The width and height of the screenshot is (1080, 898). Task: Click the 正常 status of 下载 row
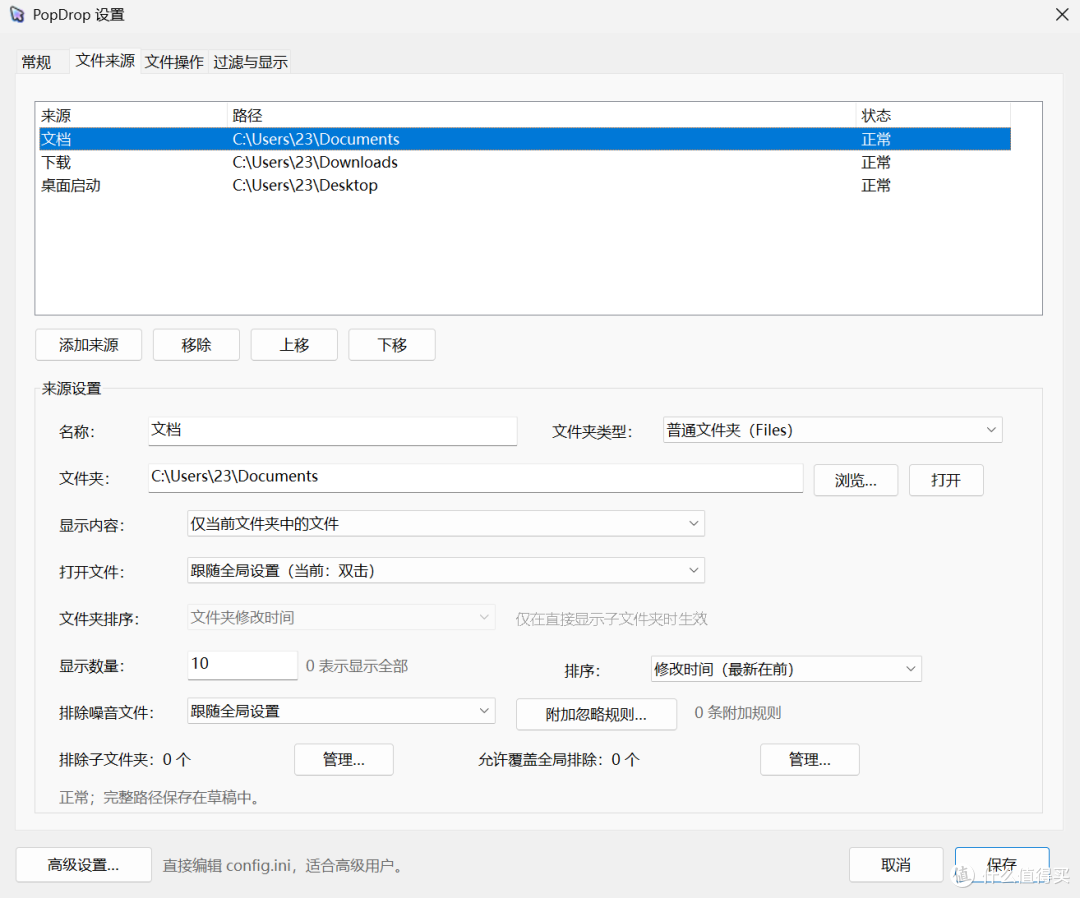click(x=876, y=163)
